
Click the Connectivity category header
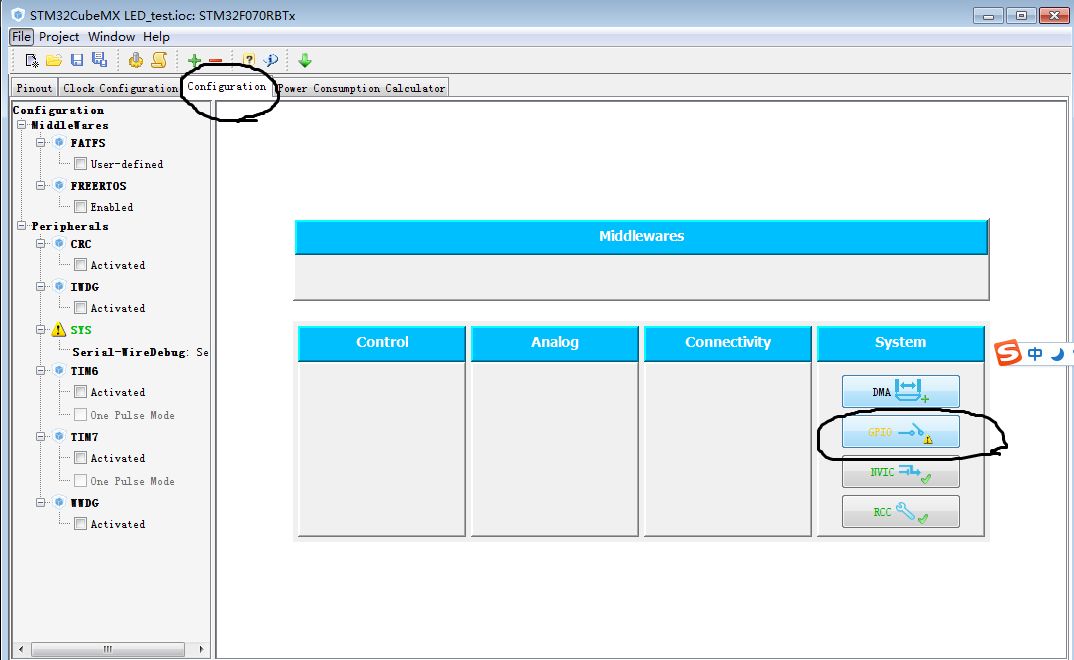coord(727,342)
